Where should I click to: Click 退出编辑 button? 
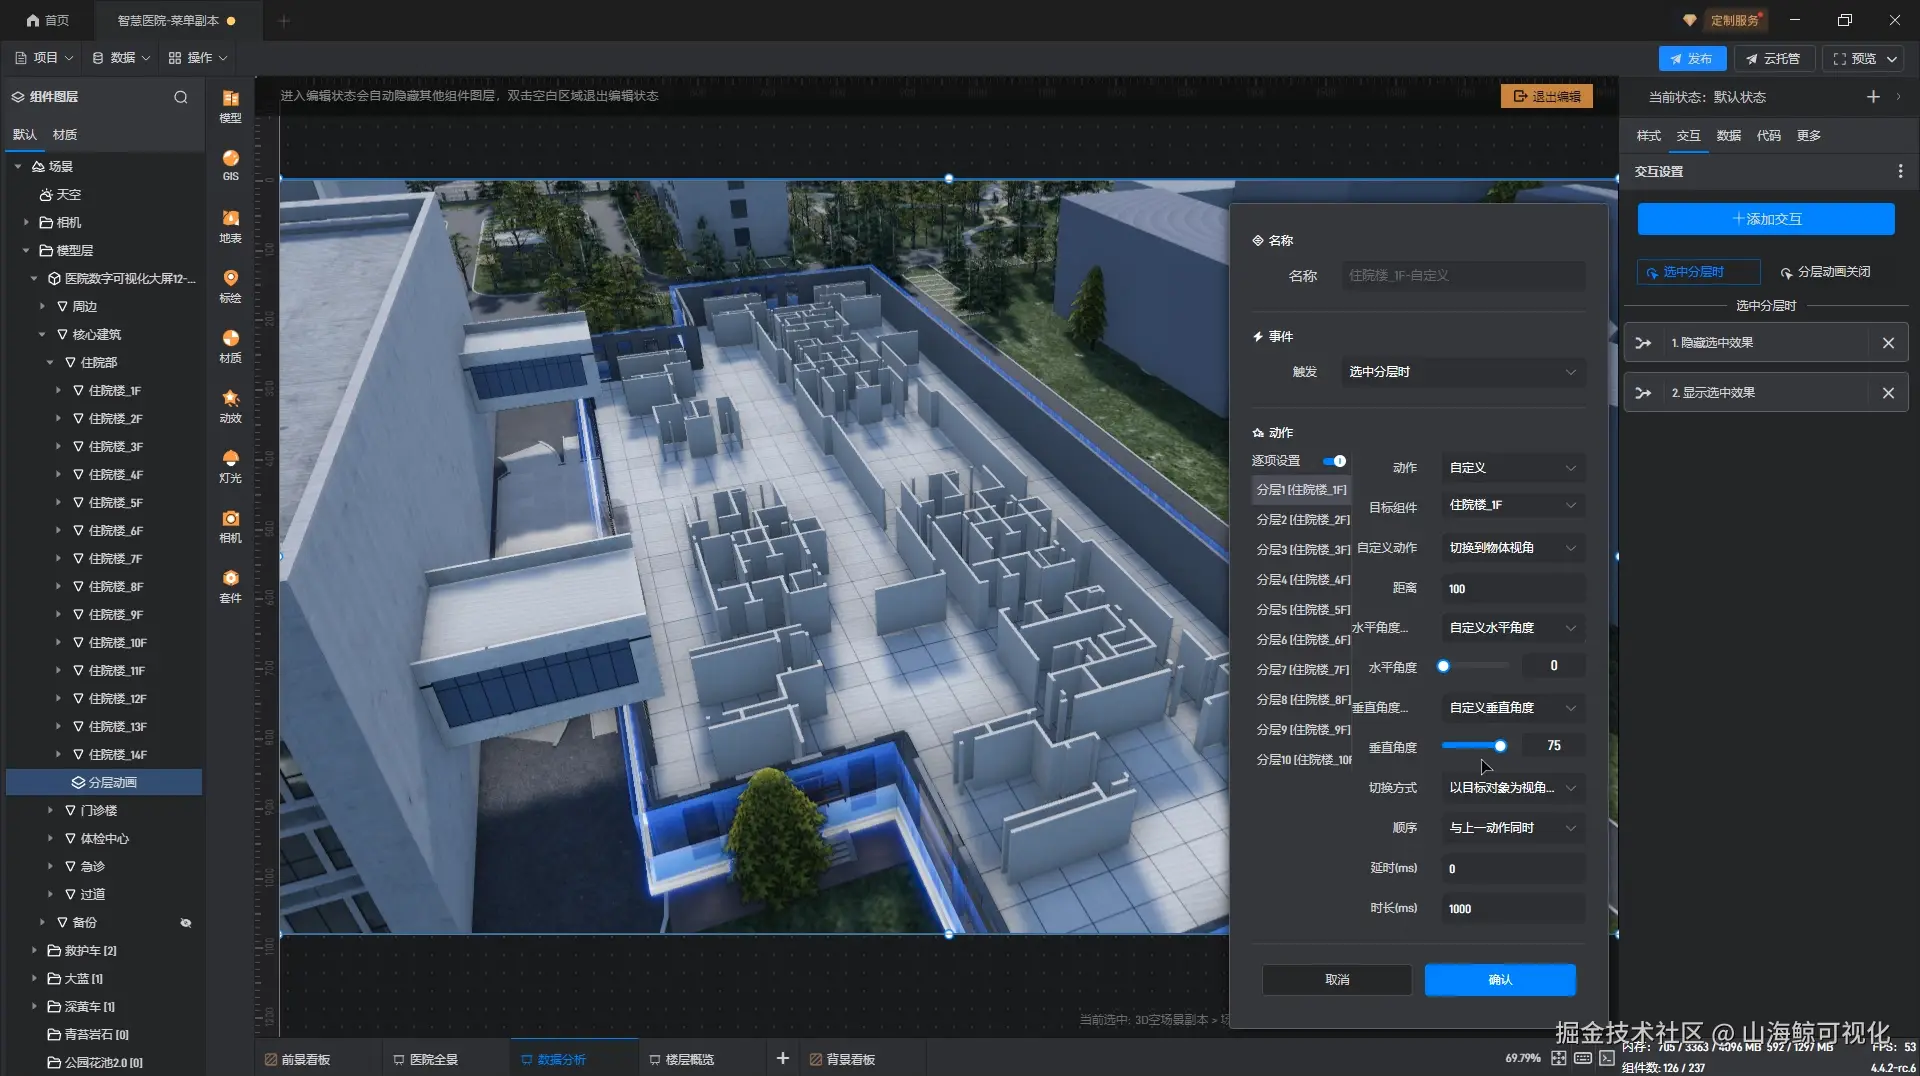[1547, 96]
